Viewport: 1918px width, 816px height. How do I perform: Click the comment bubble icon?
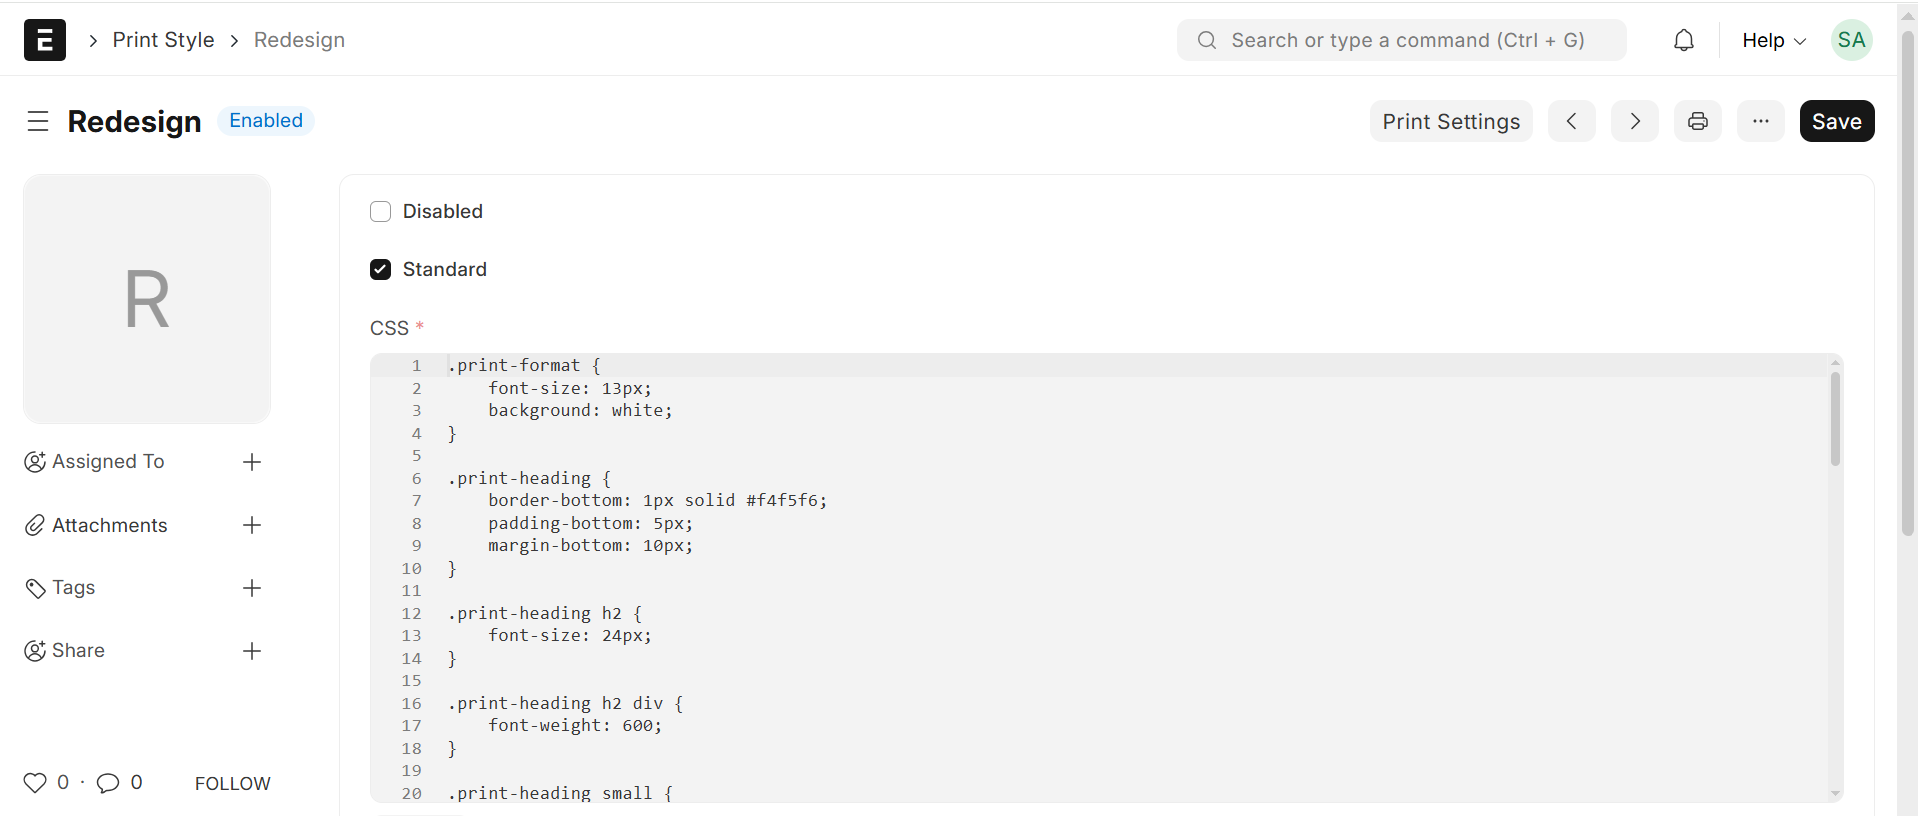click(108, 783)
